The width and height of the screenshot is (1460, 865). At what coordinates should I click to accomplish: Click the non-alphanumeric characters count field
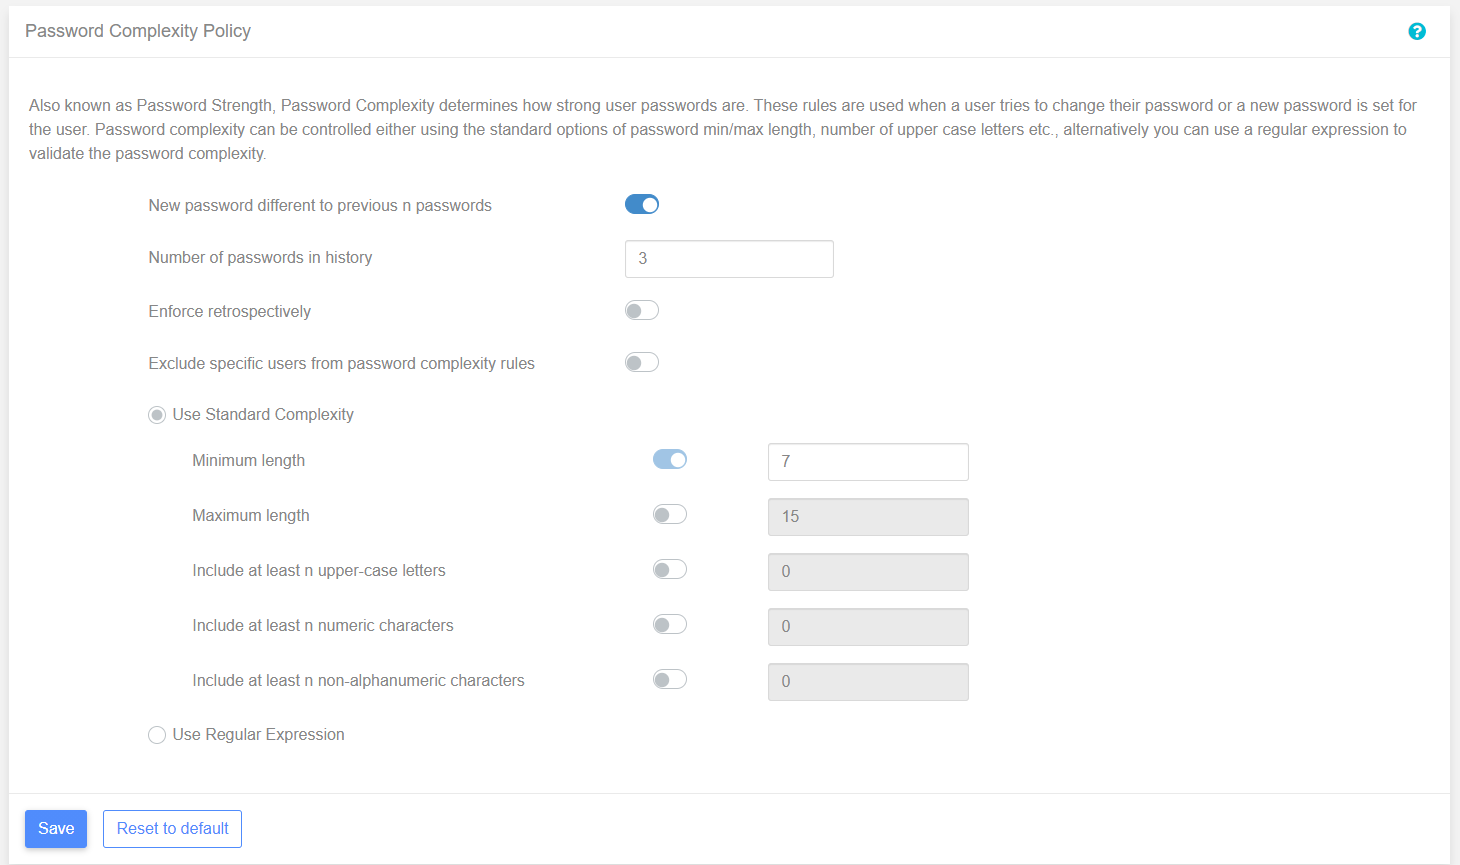pos(868,682)
